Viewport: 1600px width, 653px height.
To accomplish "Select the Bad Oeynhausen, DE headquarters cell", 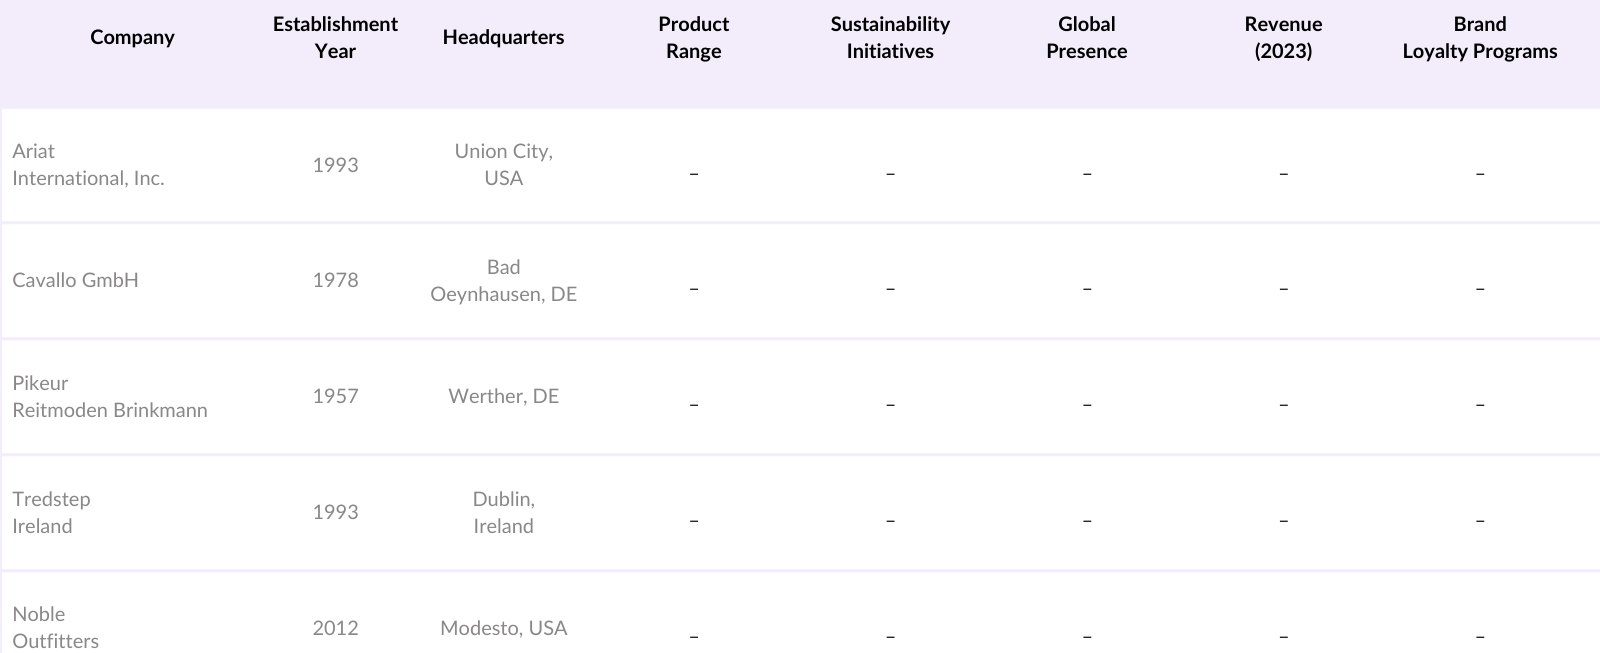I will [x=503, y=280].
